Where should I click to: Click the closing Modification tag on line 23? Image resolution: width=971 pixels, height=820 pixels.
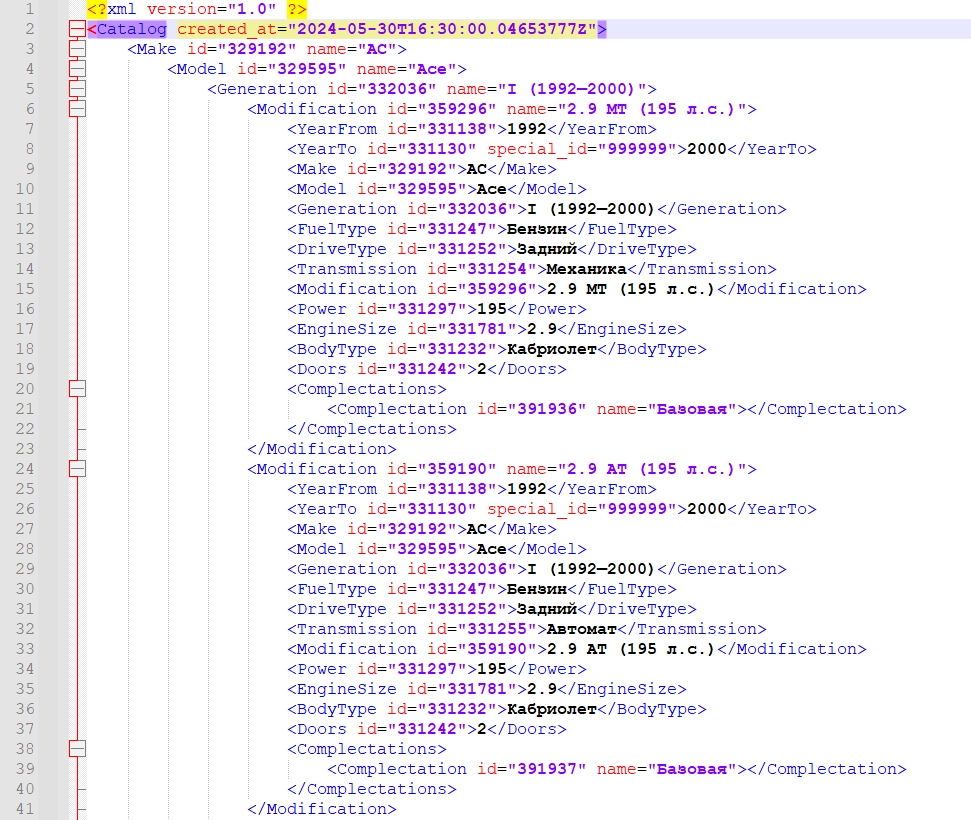(x=322, y=449)
